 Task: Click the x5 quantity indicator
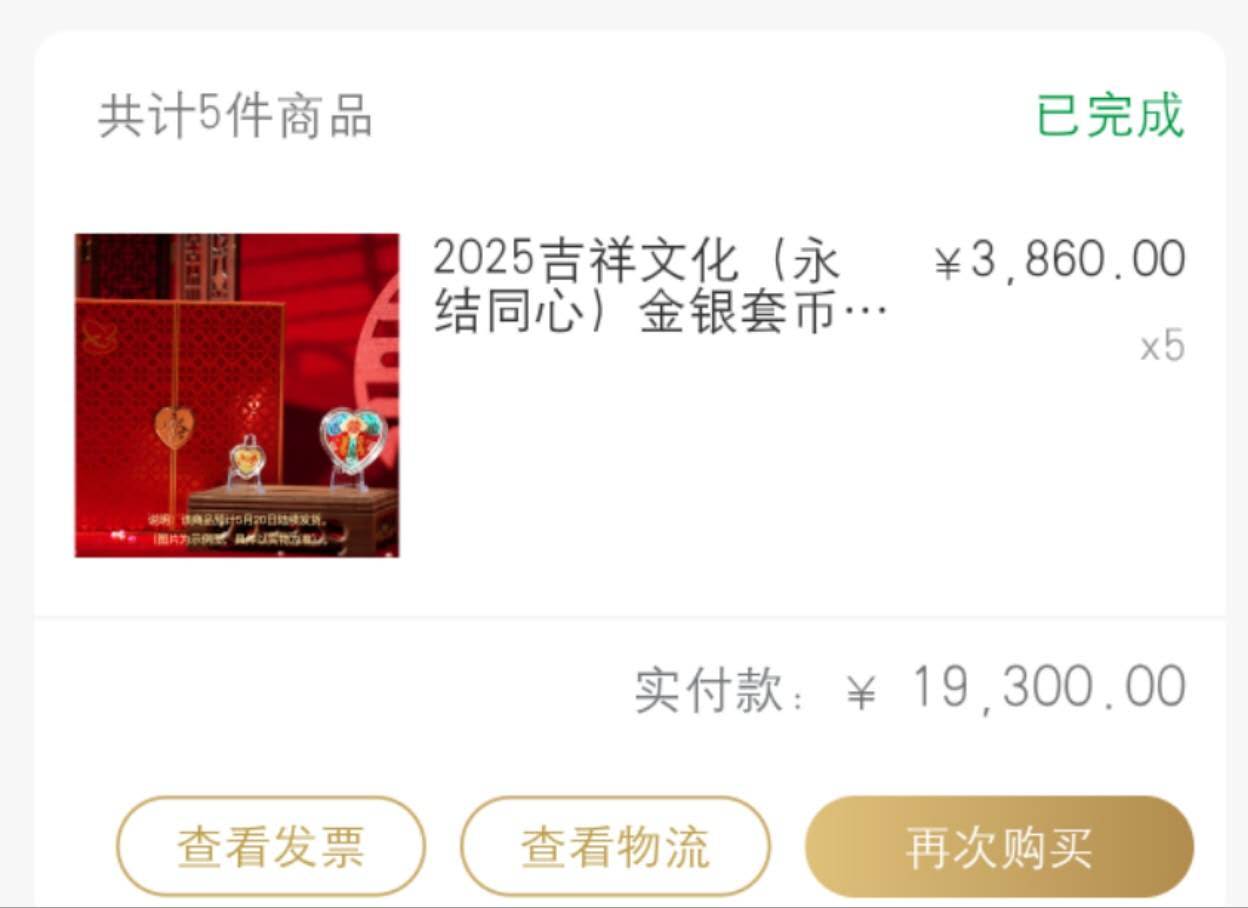[x=1163, y=347]
